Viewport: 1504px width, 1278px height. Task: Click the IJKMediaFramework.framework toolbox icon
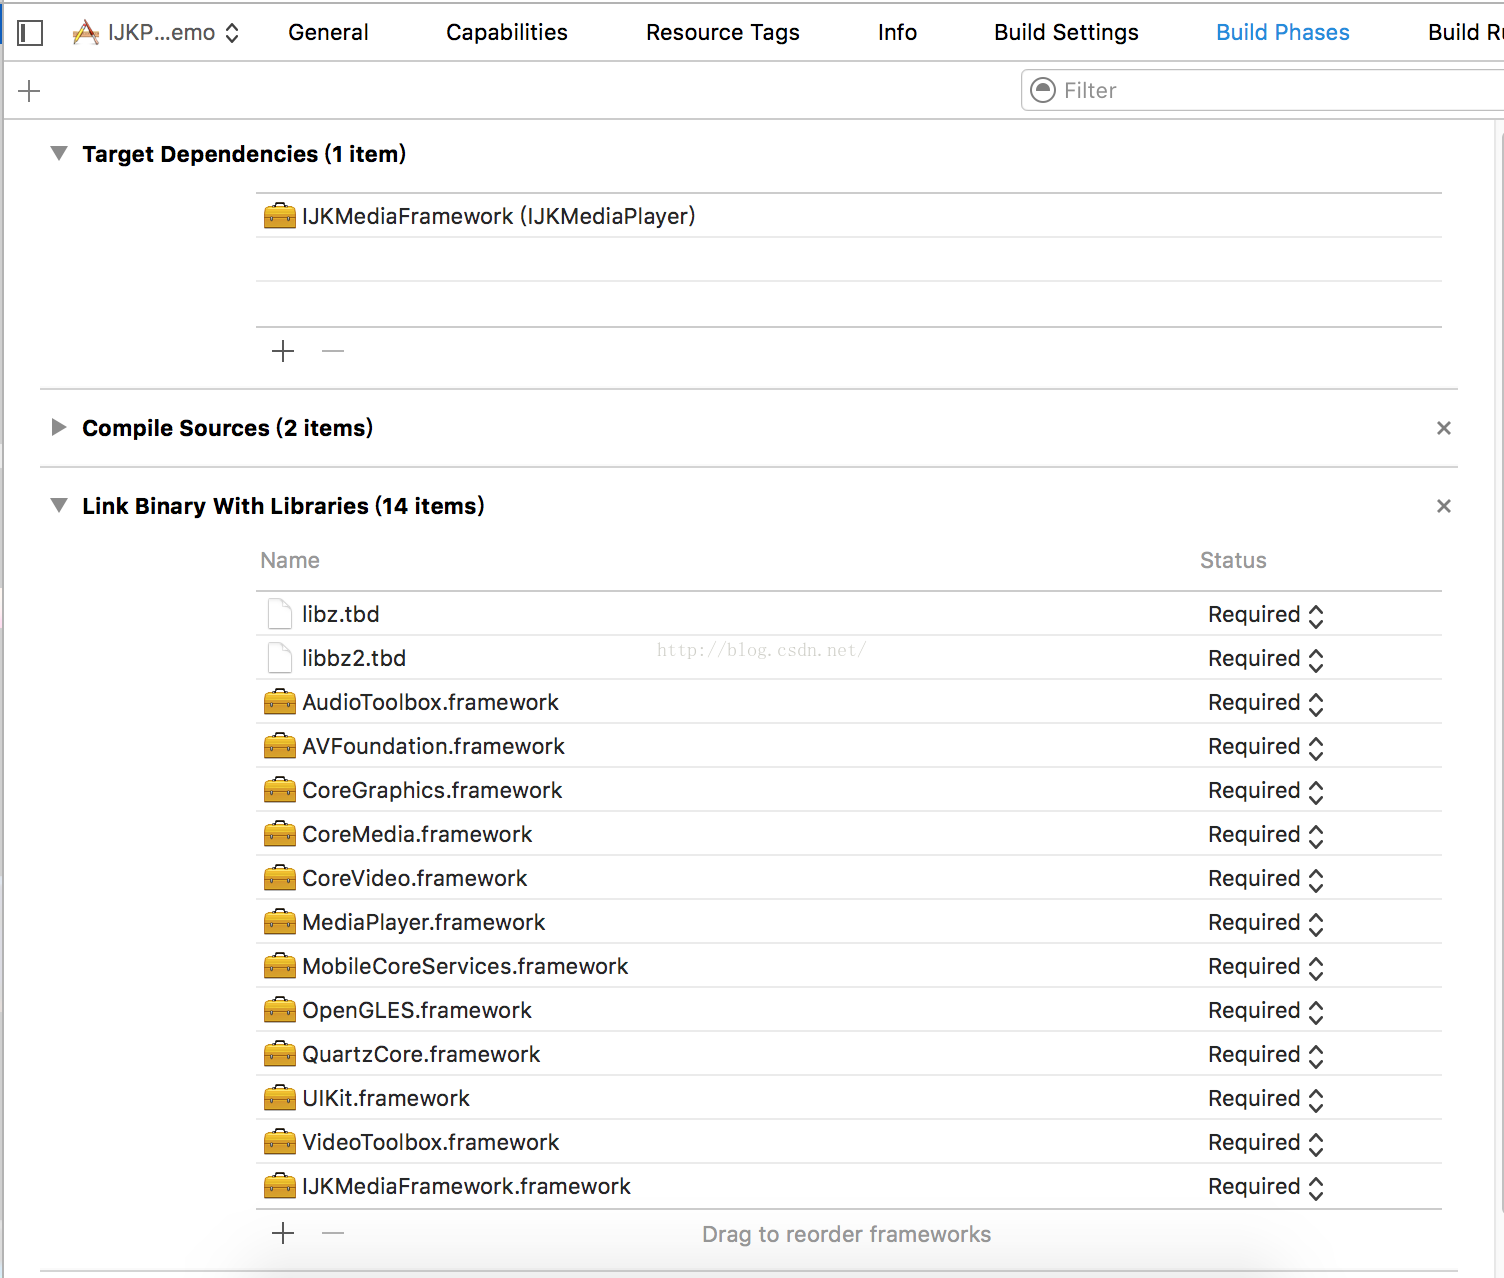pyautogui.click(x=280, y=1186)
